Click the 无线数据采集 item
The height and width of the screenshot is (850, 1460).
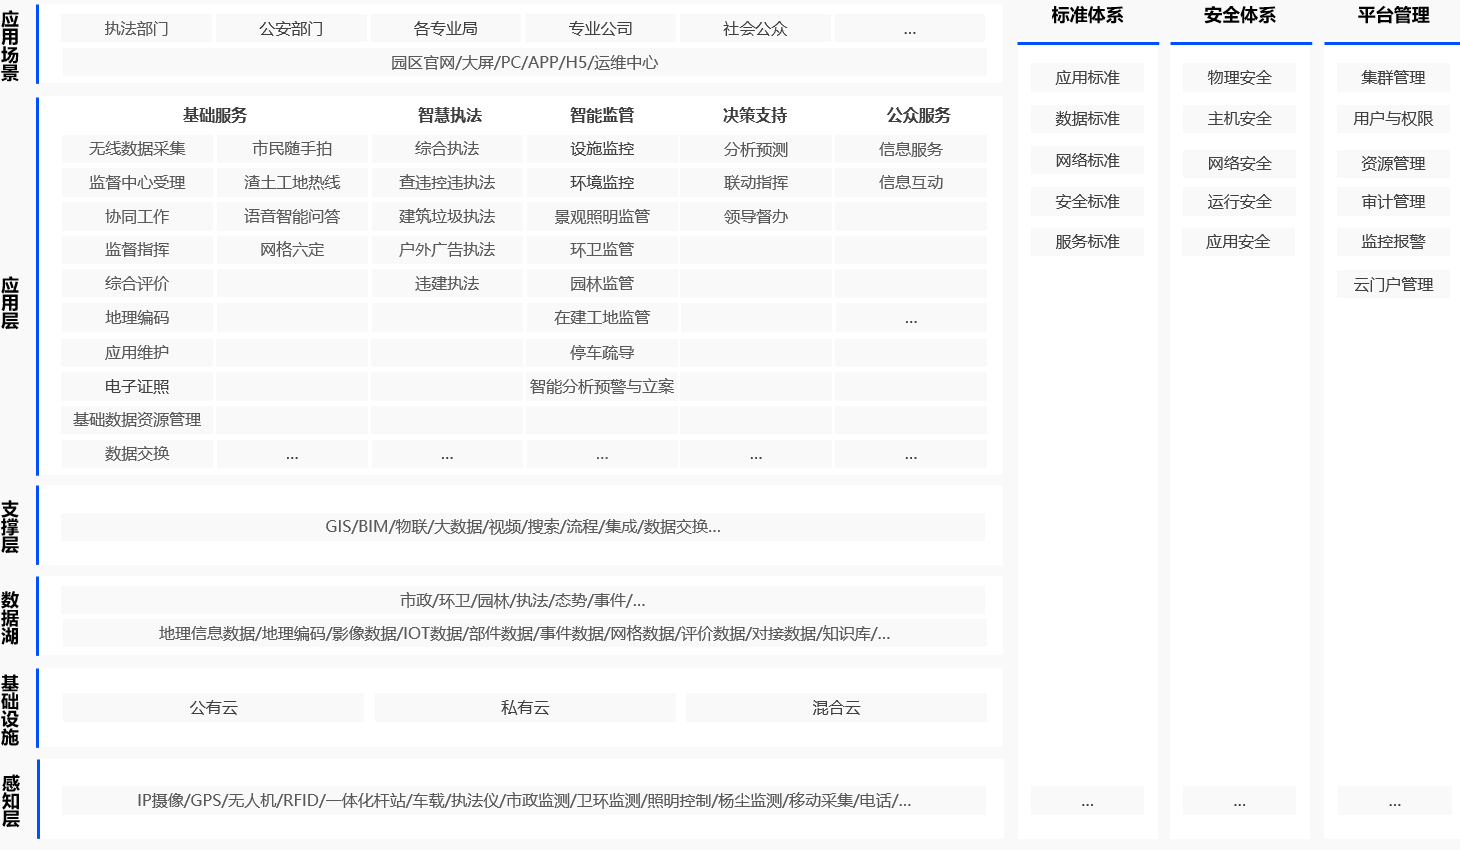pyautogui.click(x=137, y=149)
